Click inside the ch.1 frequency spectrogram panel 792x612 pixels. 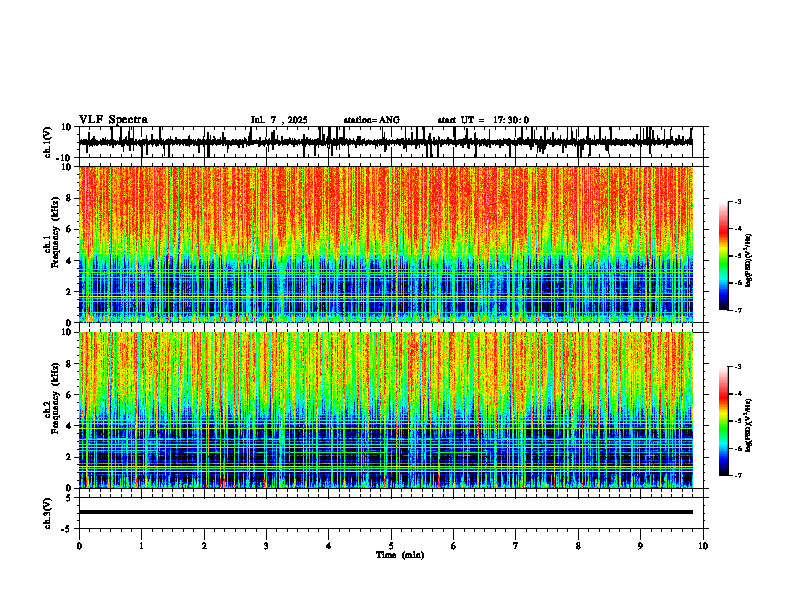tap(385, 244)
